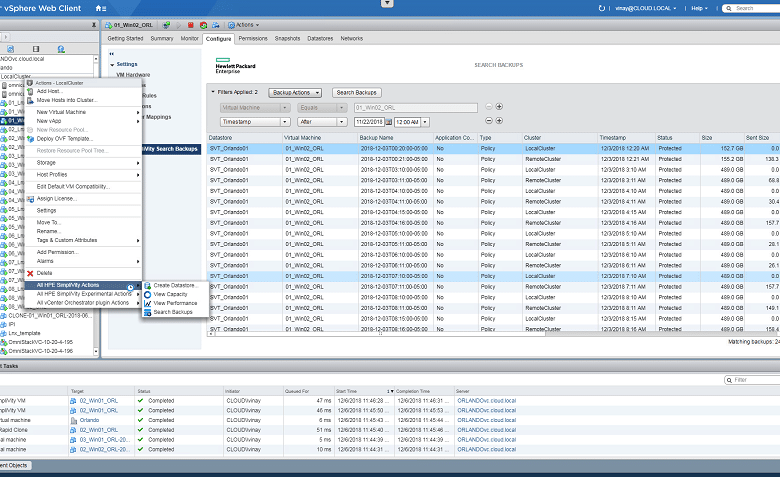Switch to the Summary tab
The image size is (780, 477).
point(162,38)
